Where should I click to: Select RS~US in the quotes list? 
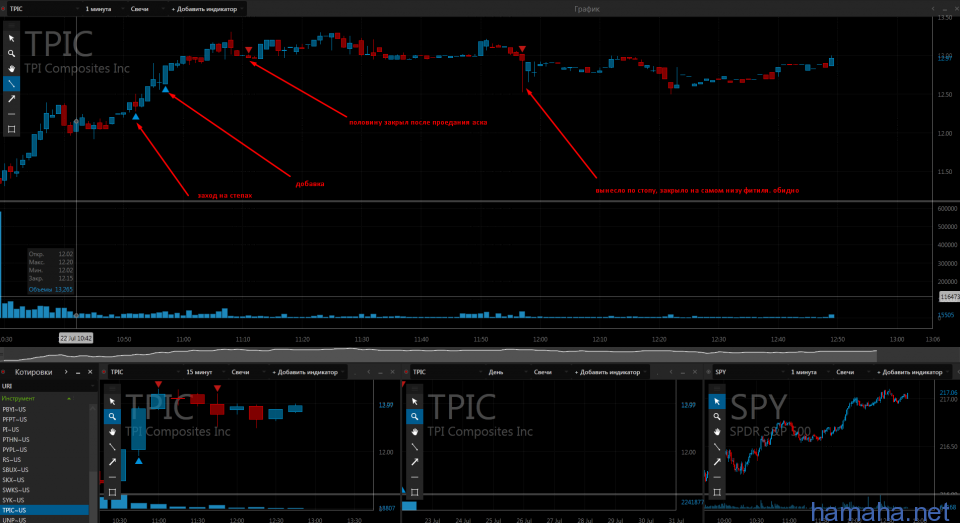(44, 460)
